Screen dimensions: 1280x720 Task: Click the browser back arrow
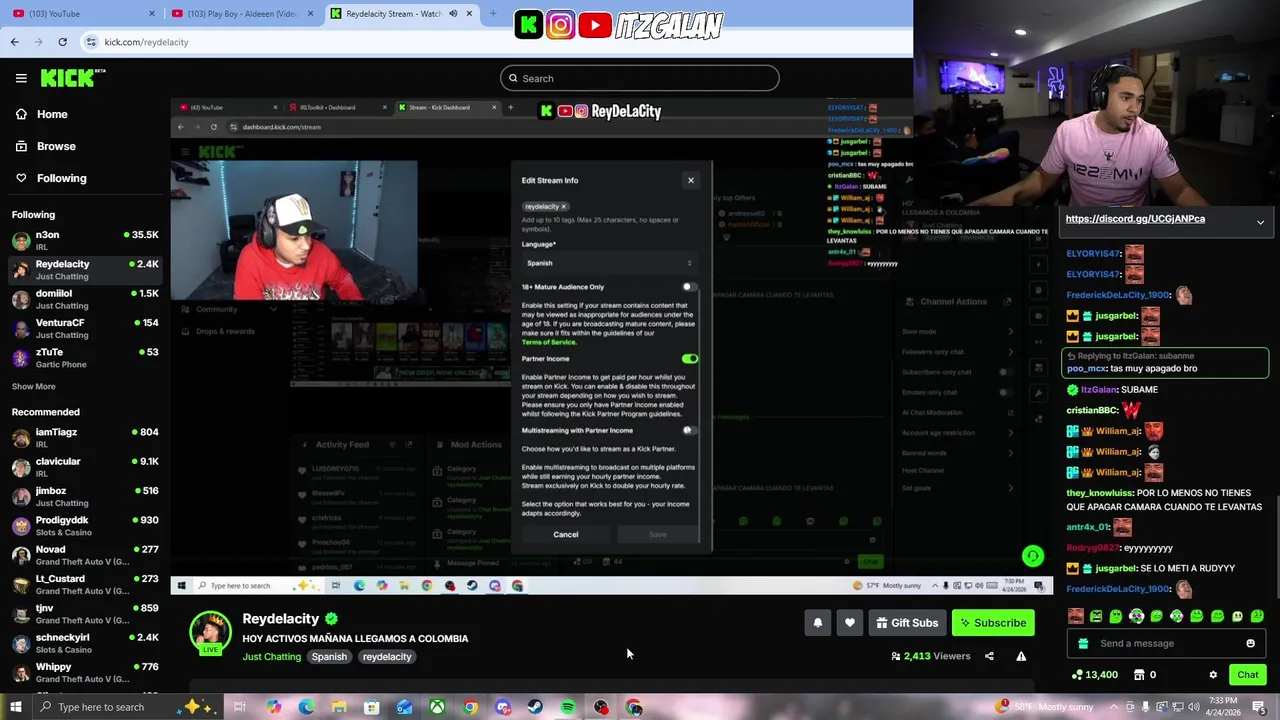(x=14, y=42)
